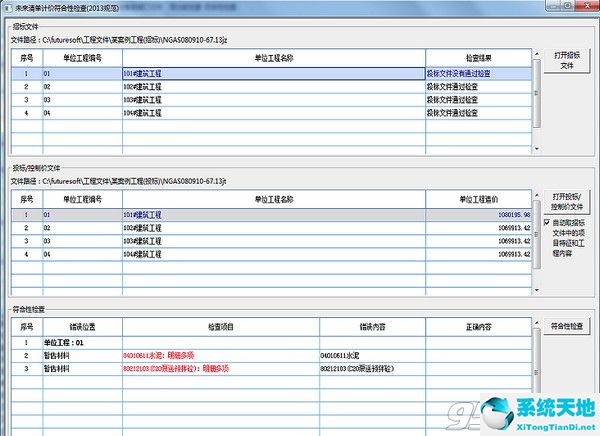Click the 正确内容 column header
Viewport: 600px width, 436px height.
click(x=478, y=327)
